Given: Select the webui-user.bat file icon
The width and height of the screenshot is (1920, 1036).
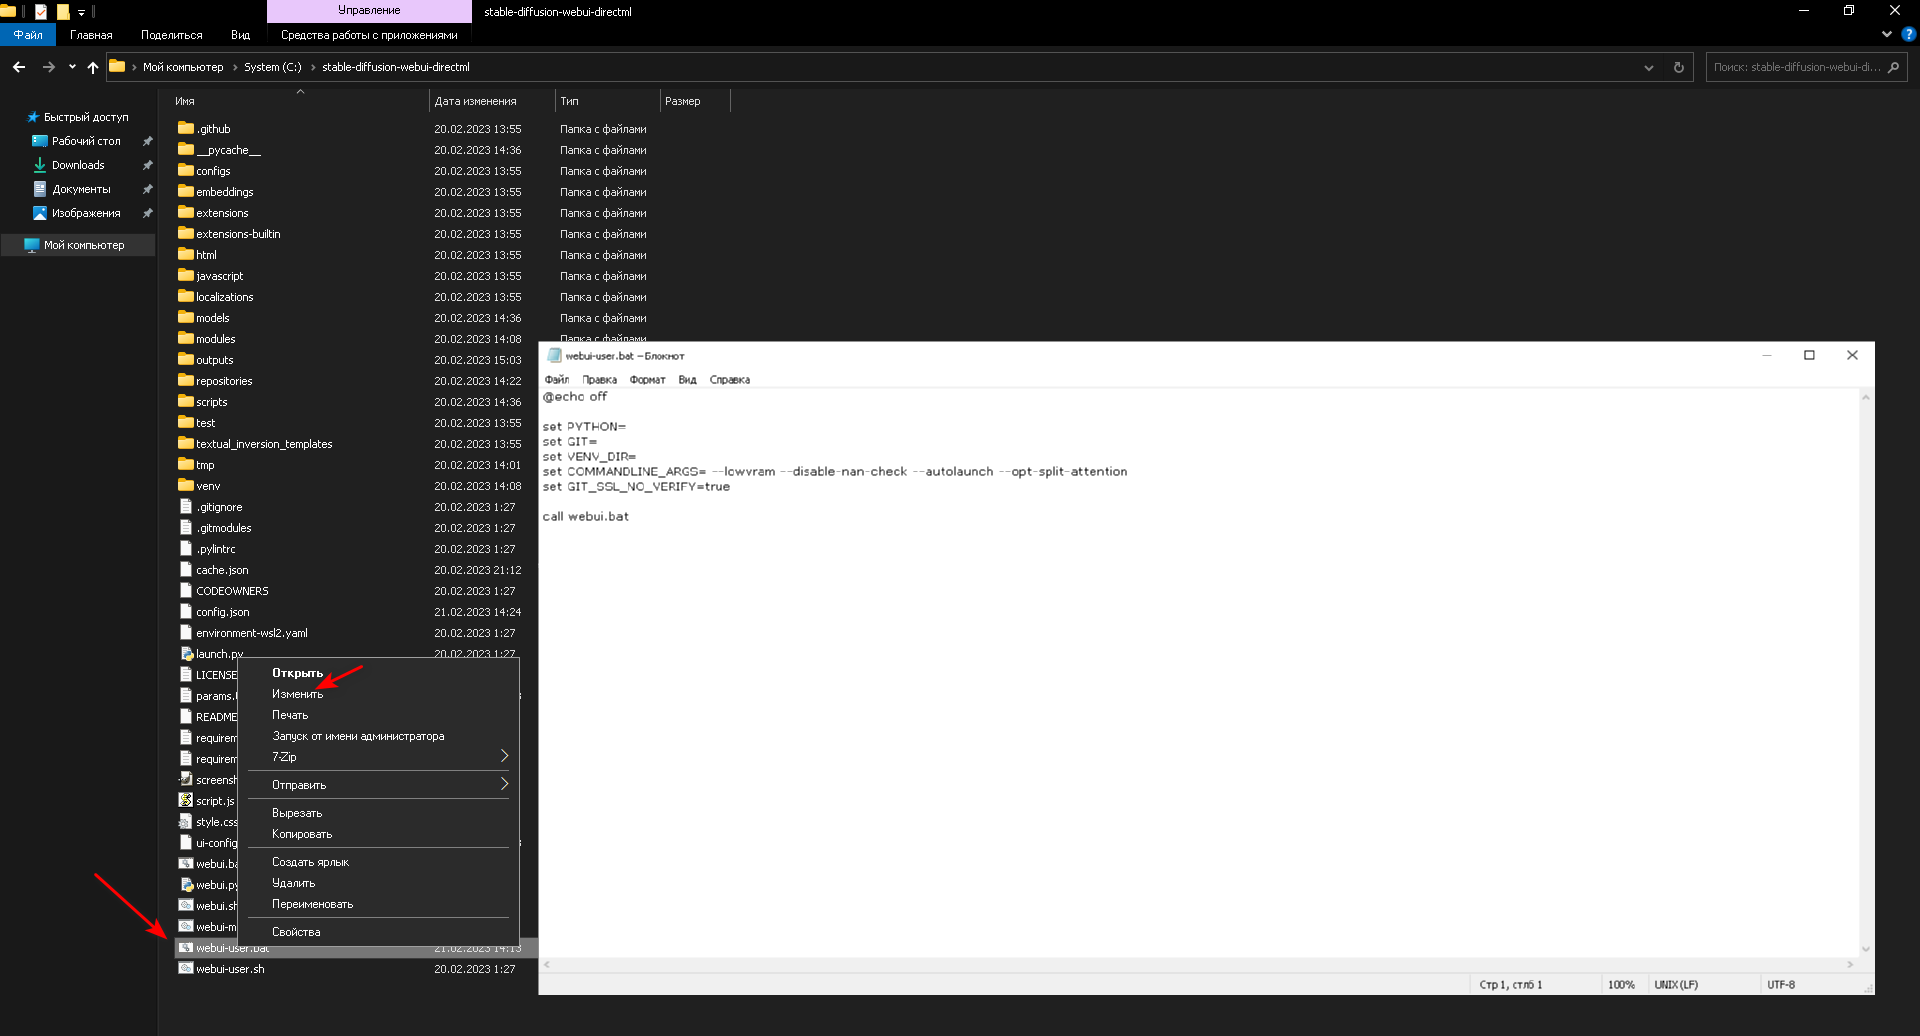Looking at the screenshot, I should 186,947.
